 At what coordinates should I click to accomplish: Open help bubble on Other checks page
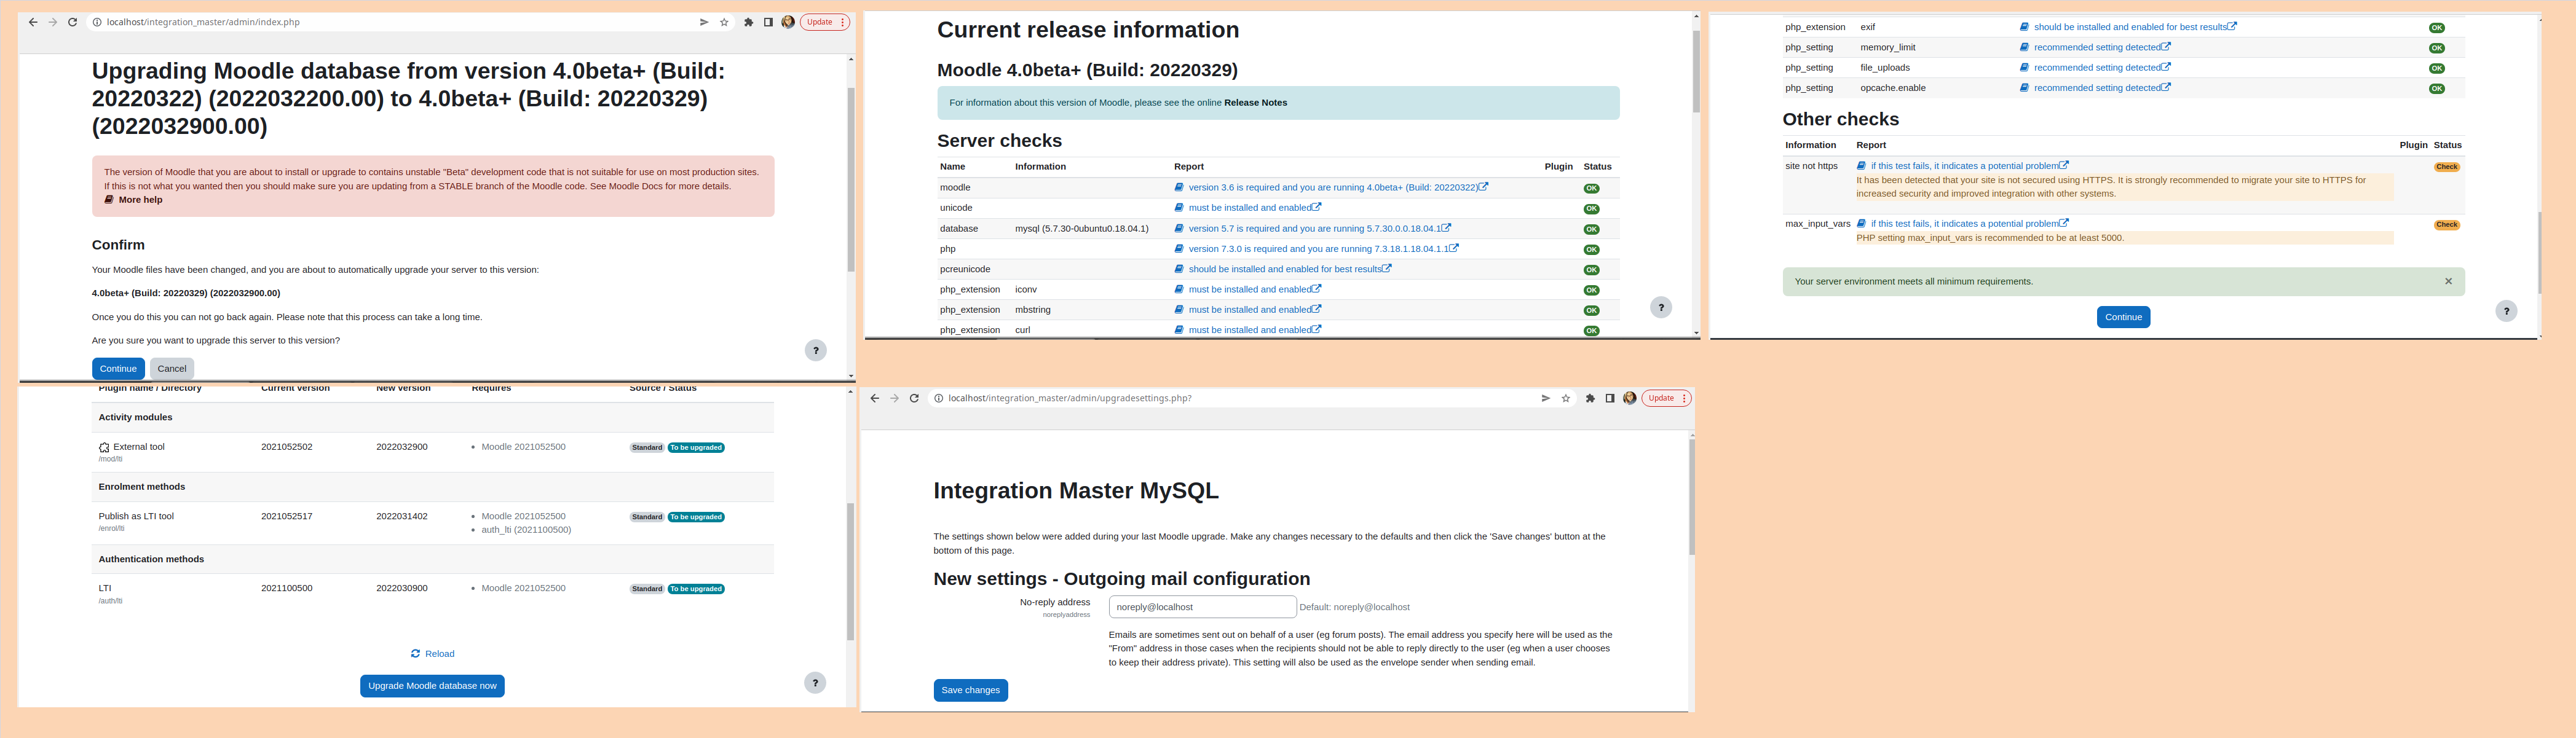(x=2506, y=311)
